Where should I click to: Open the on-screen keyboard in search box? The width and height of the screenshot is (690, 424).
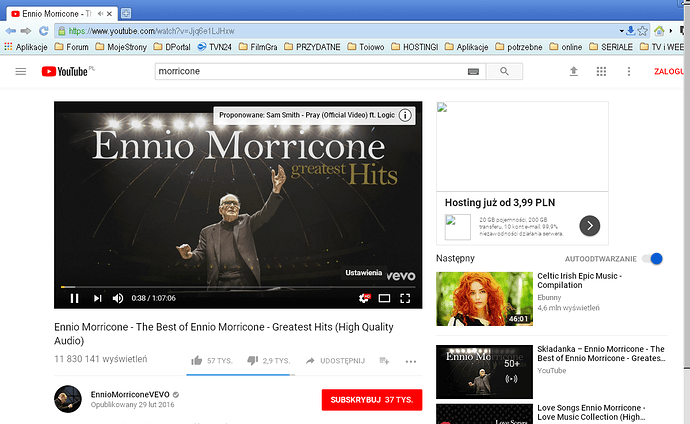473,72
